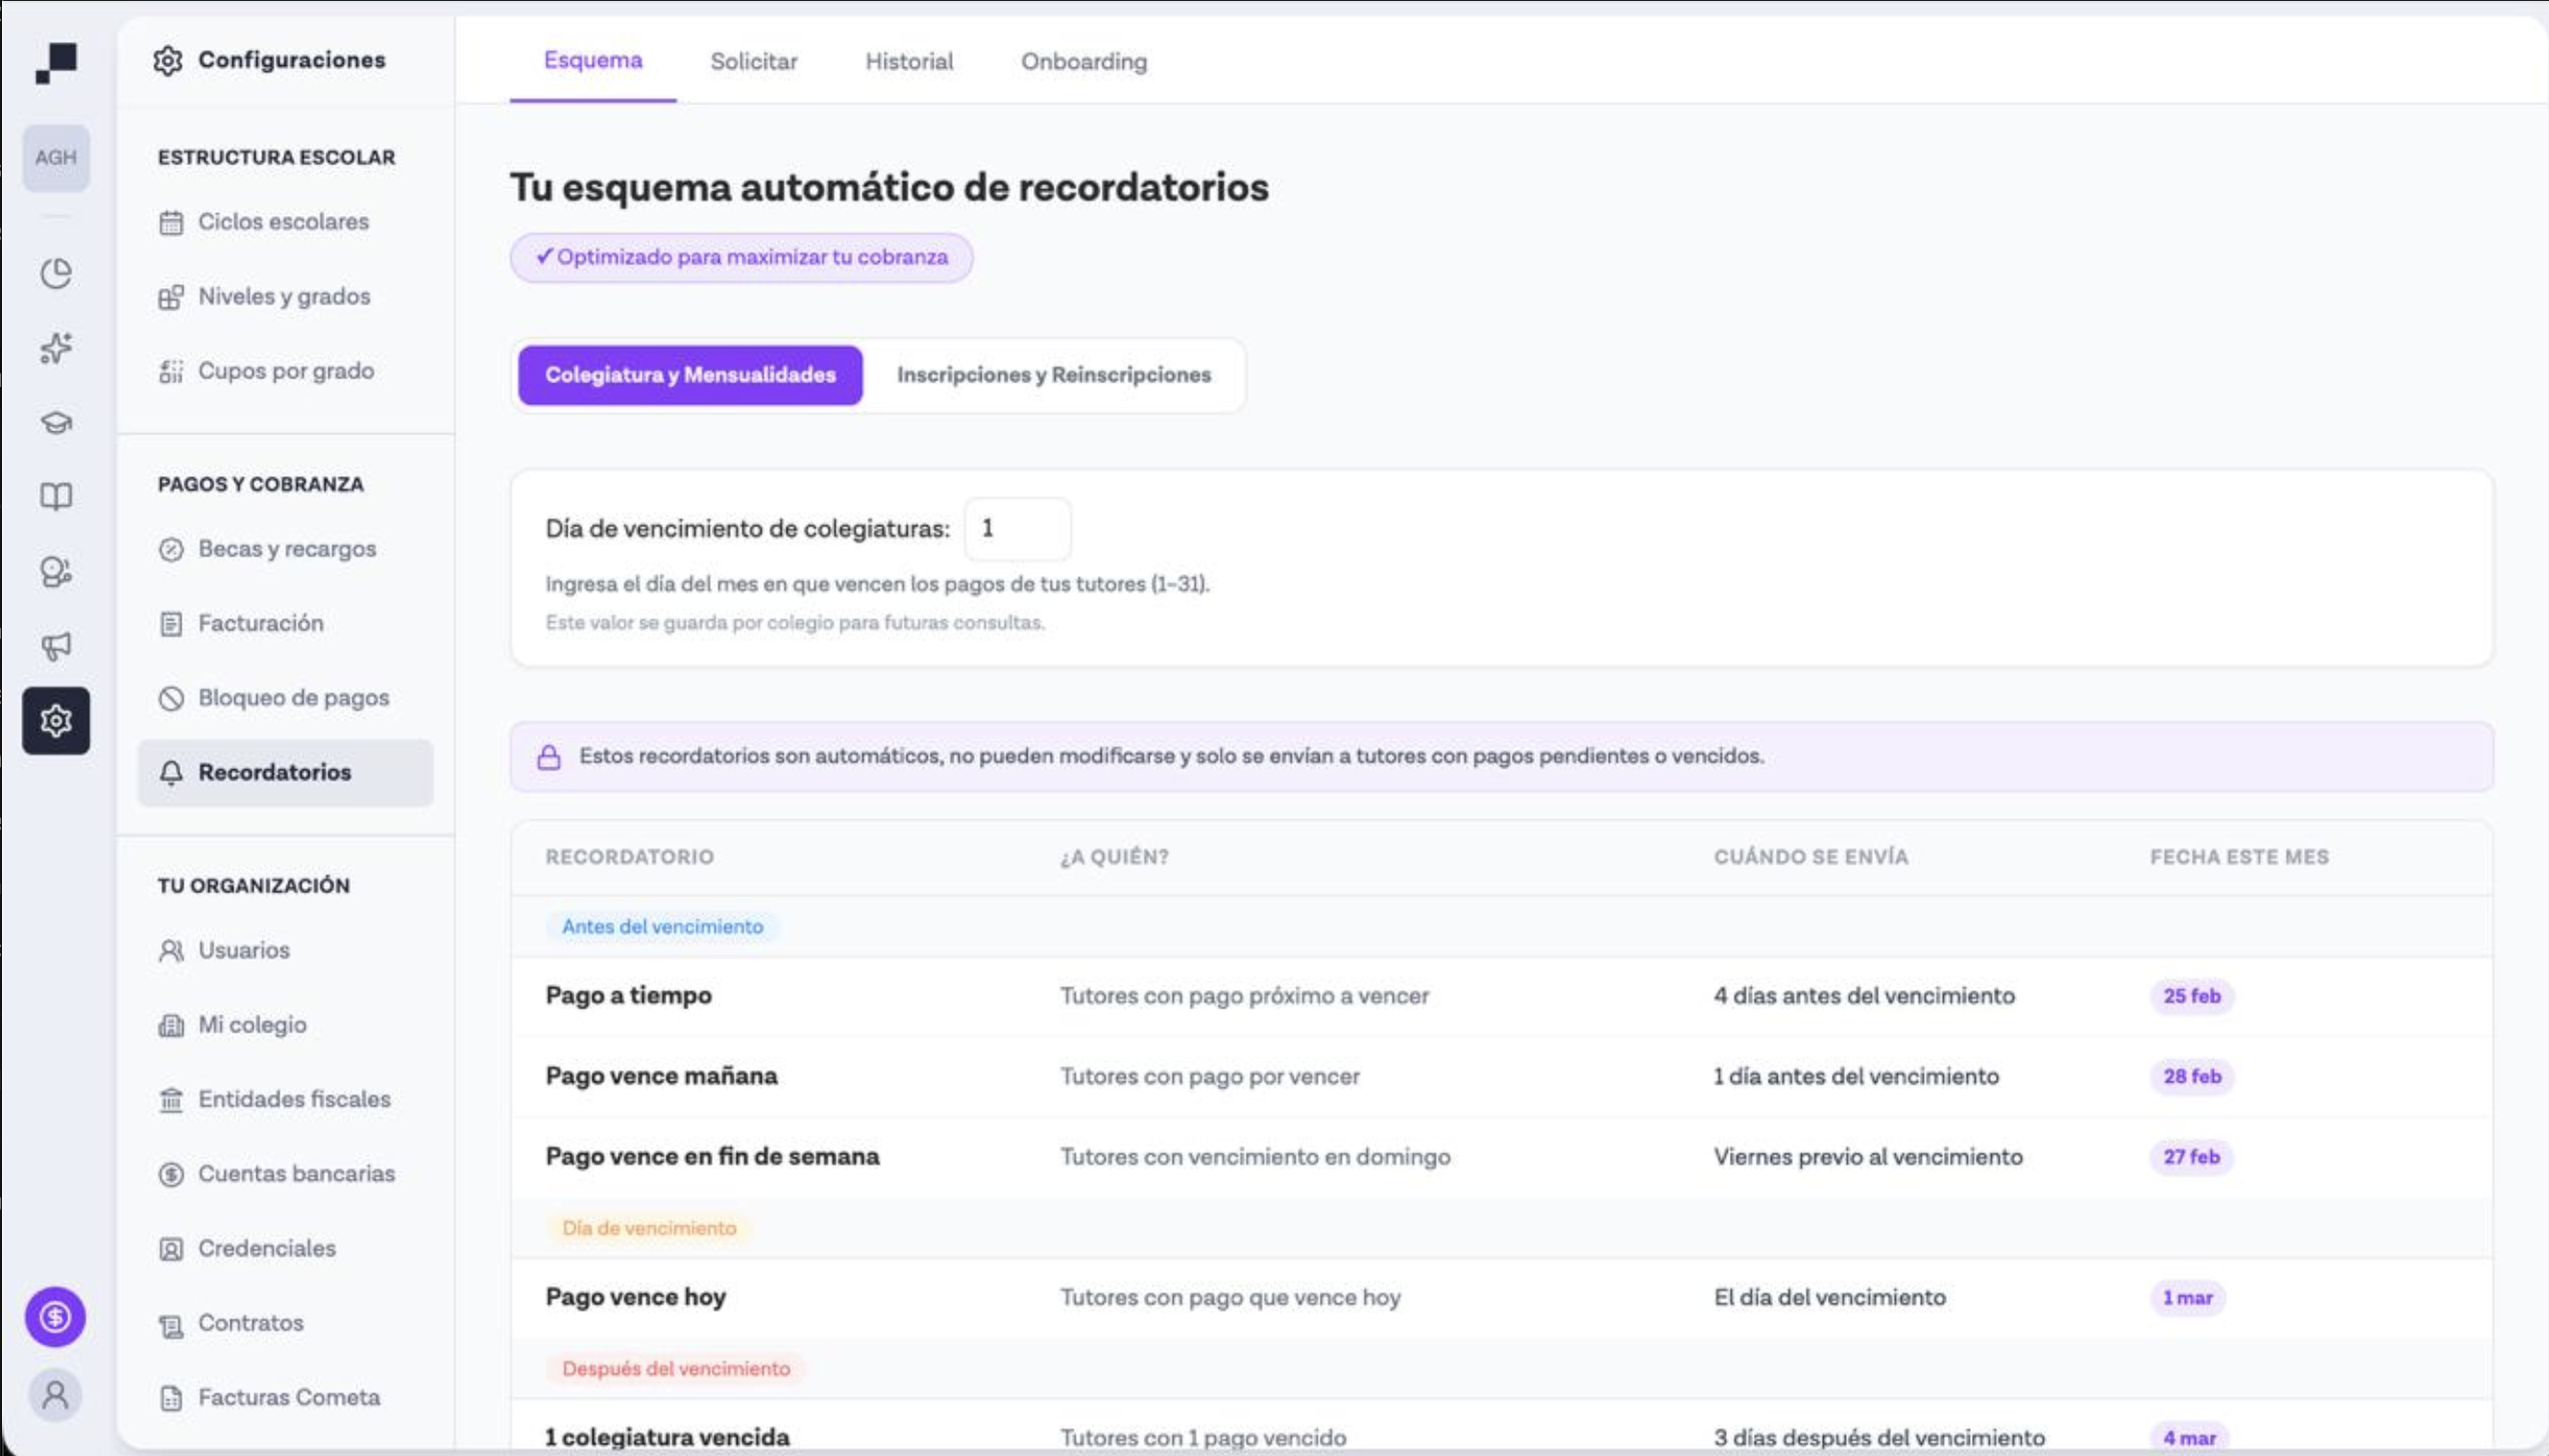Click the graduation cap icon in left rail

[56, 422]
